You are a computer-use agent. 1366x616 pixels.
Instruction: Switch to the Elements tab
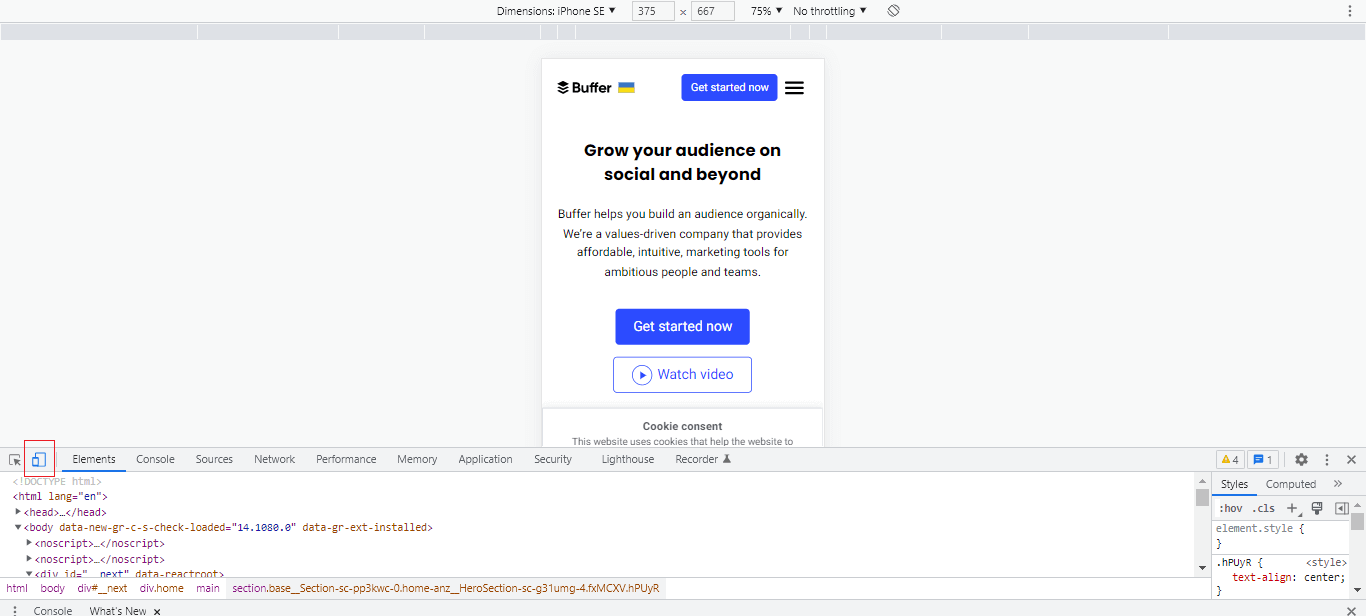pyautogui.click(x=94, y=459)
